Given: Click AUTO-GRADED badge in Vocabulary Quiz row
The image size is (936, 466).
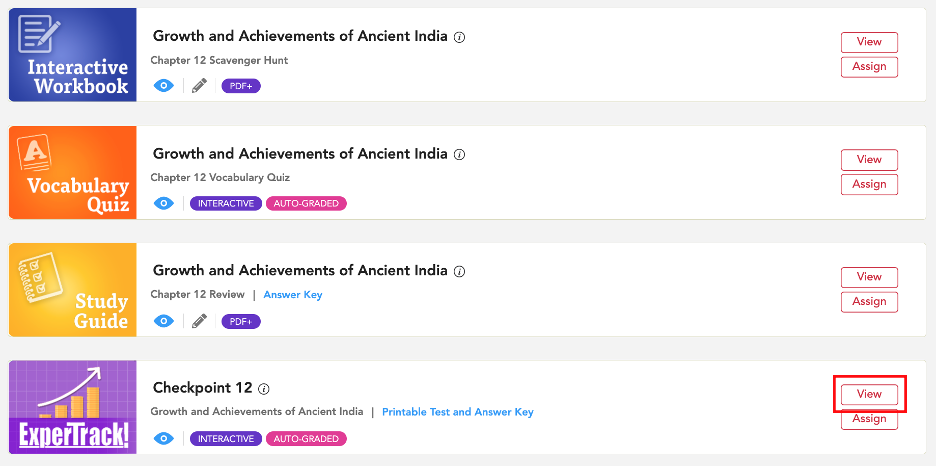Looking at the screenshot, I should point(306,203).
